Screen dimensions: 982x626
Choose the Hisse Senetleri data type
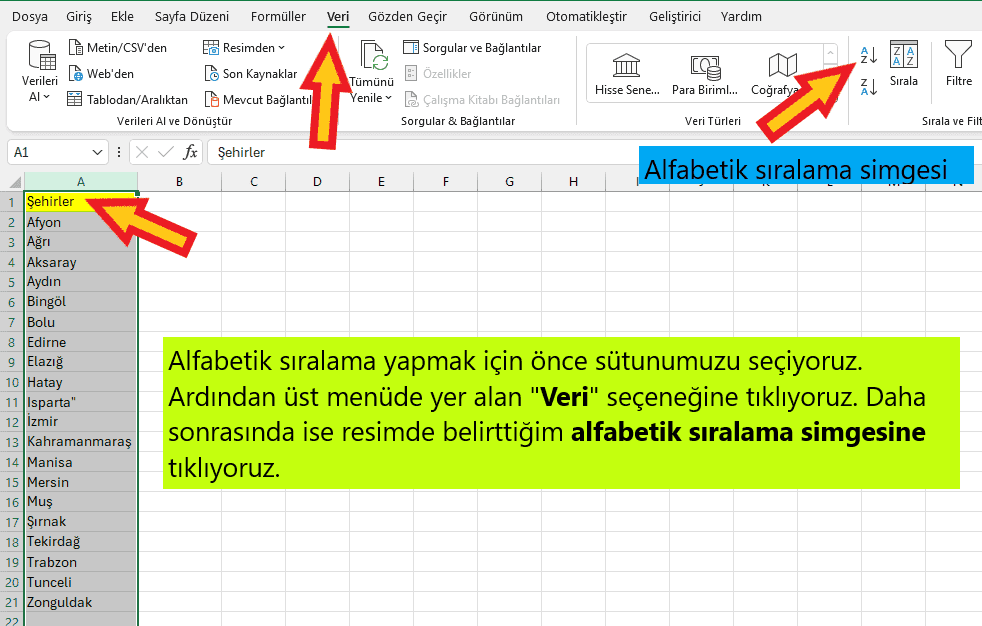click(x=627, y=75)
